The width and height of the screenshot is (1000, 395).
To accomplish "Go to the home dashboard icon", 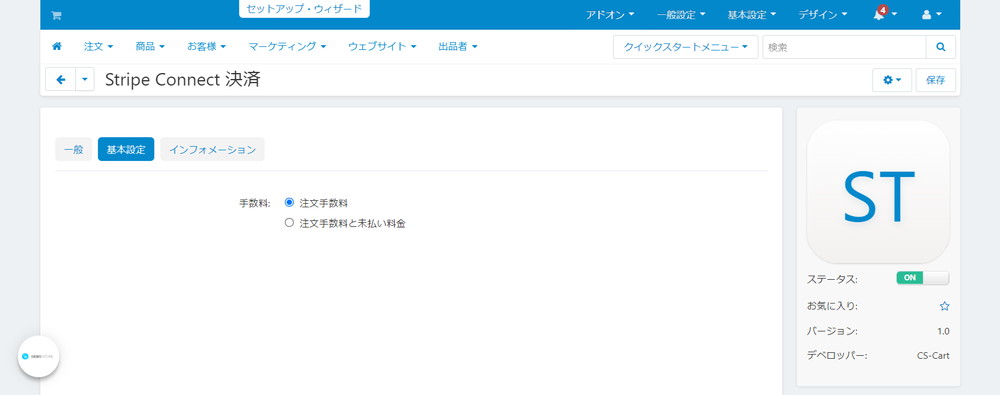I will point(57,47).
